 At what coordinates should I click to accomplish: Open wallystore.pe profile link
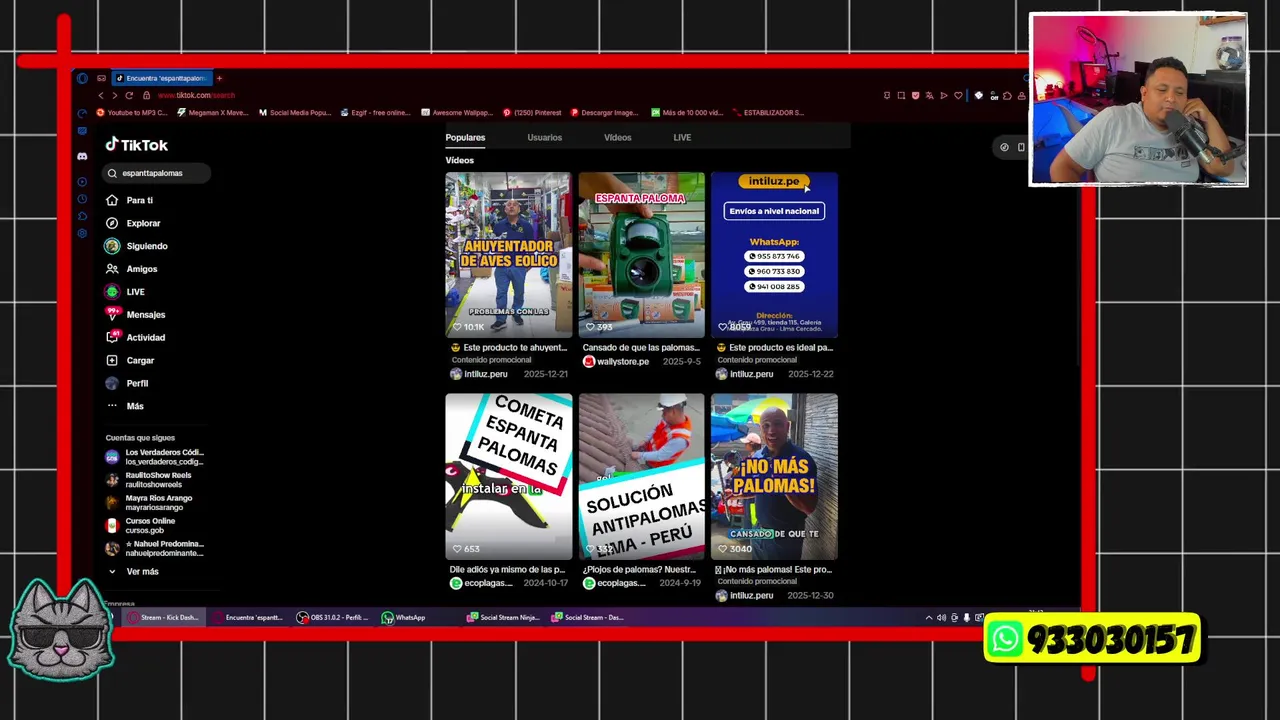[616, 361]
